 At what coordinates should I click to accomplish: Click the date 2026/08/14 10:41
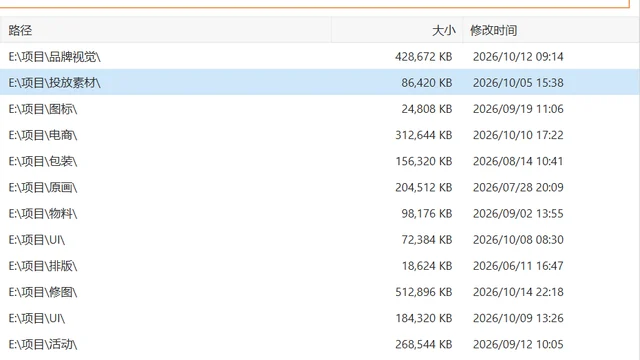518,161
